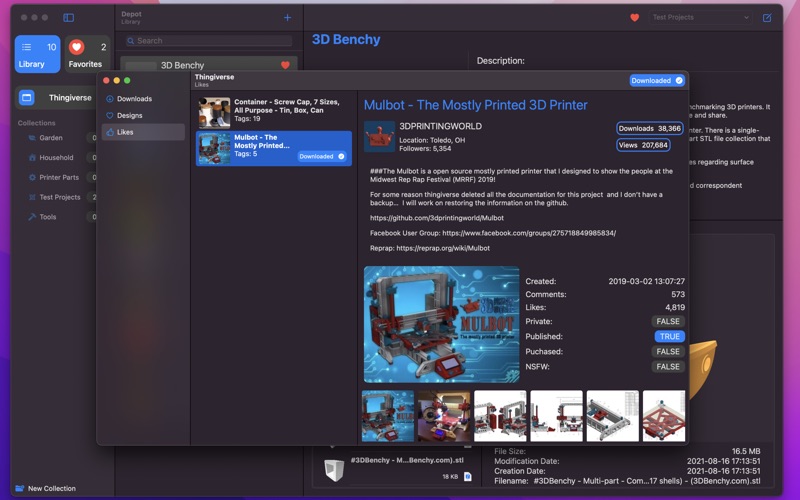Click the Printer Parts gear icon
Screen dimensions: 800x500
(32, 178)
